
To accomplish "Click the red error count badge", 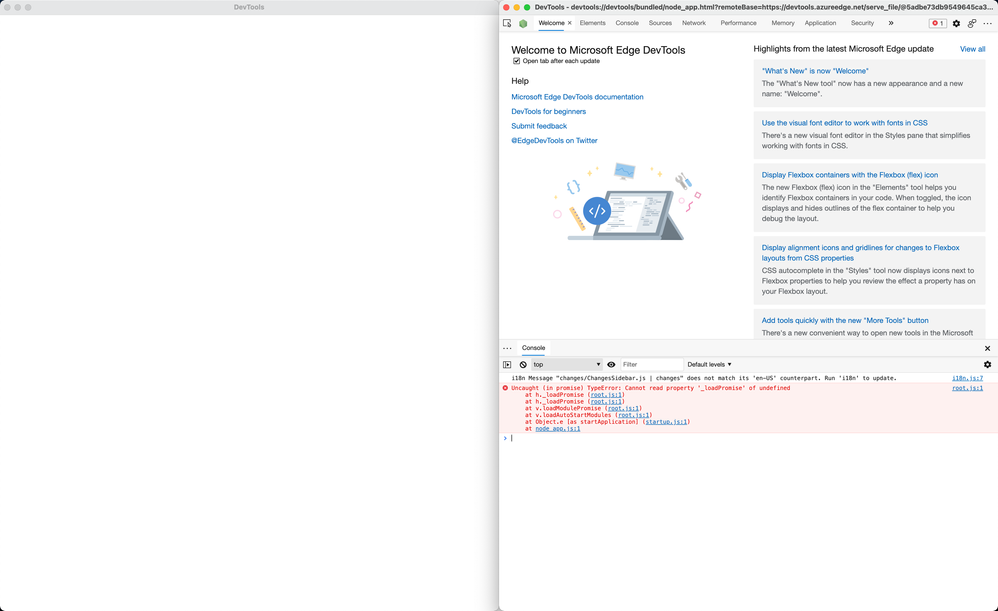I will [938, 24].
